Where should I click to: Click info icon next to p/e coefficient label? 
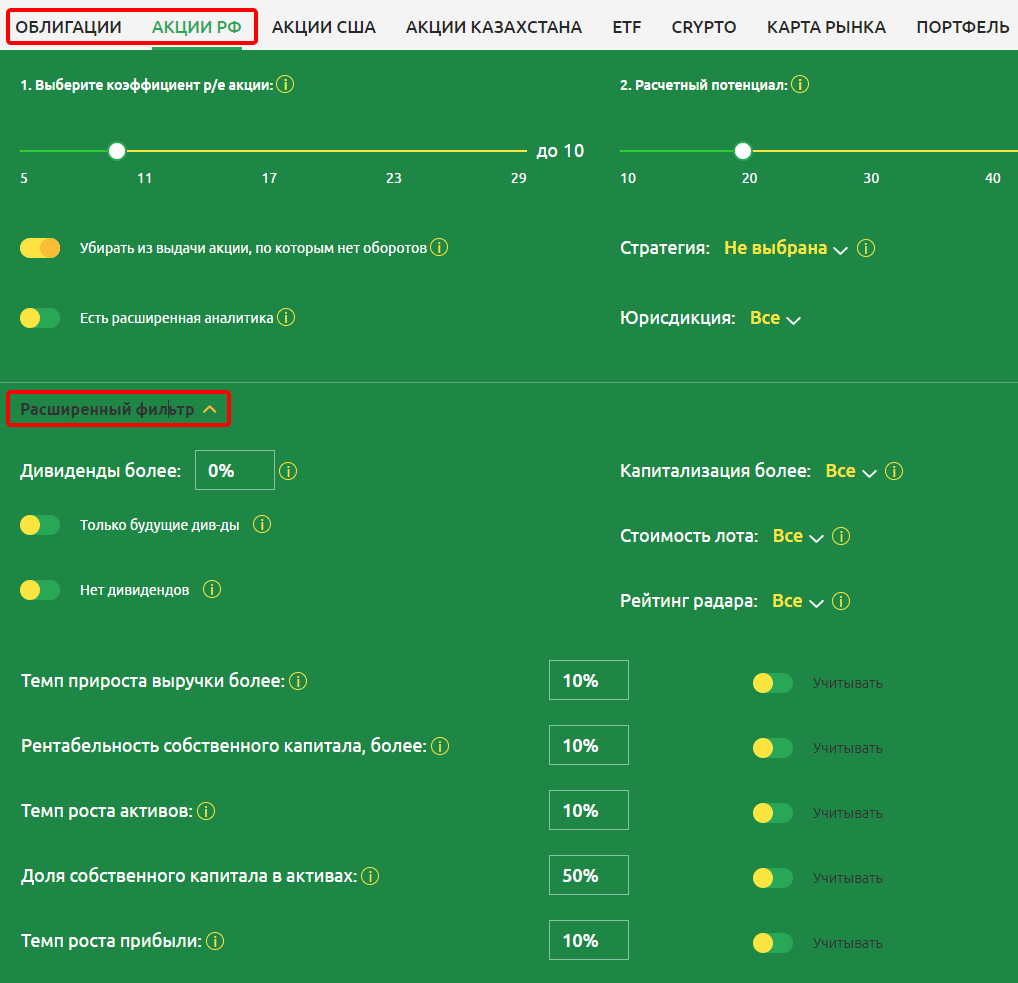point(285,85)
